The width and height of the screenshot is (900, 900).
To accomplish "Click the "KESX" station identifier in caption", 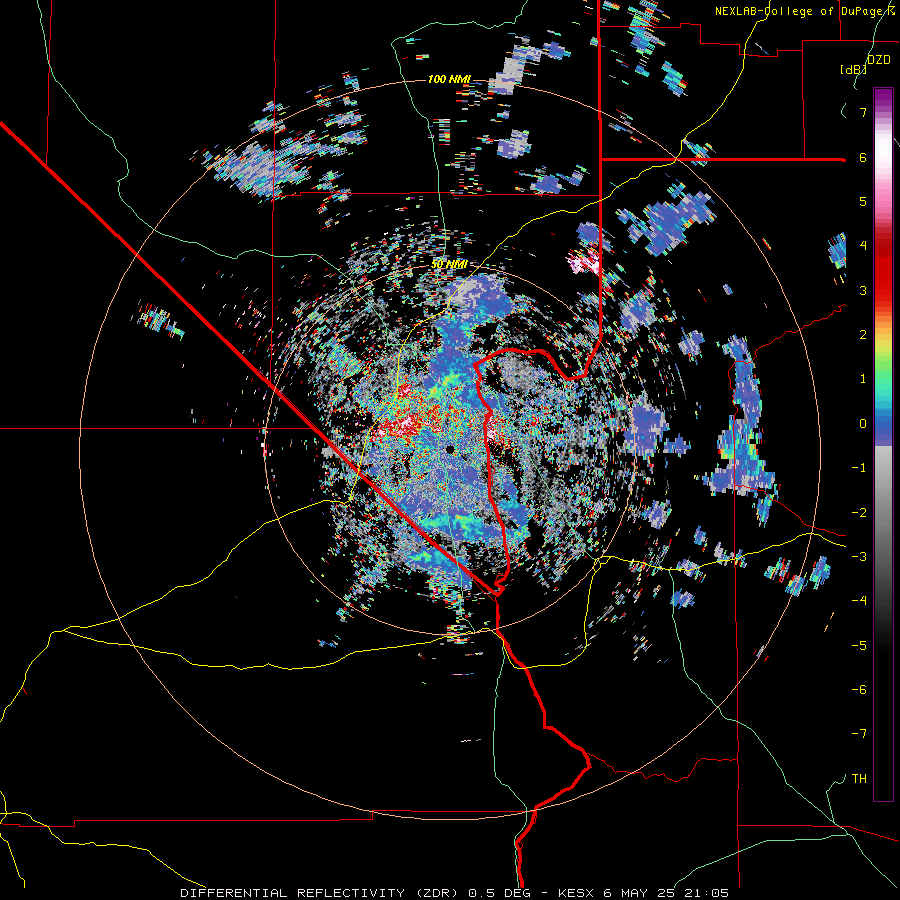I will click(x=577, y=893).
